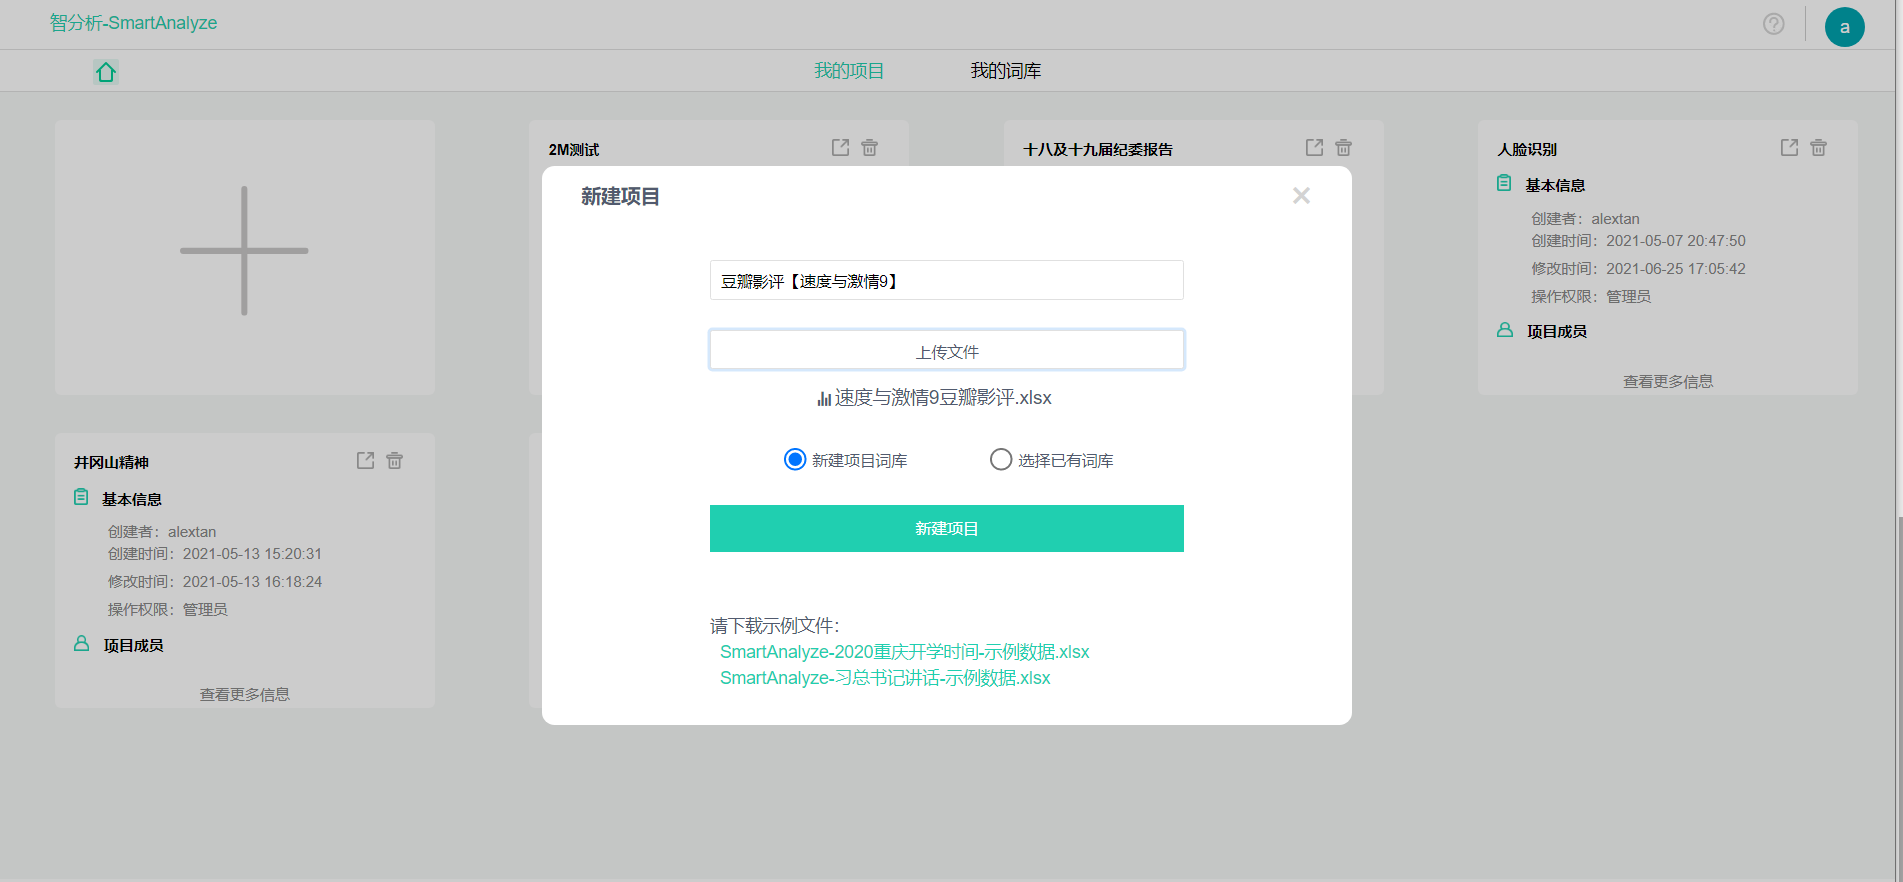Open the user avatar 'a' menu

click(1844, 27)
